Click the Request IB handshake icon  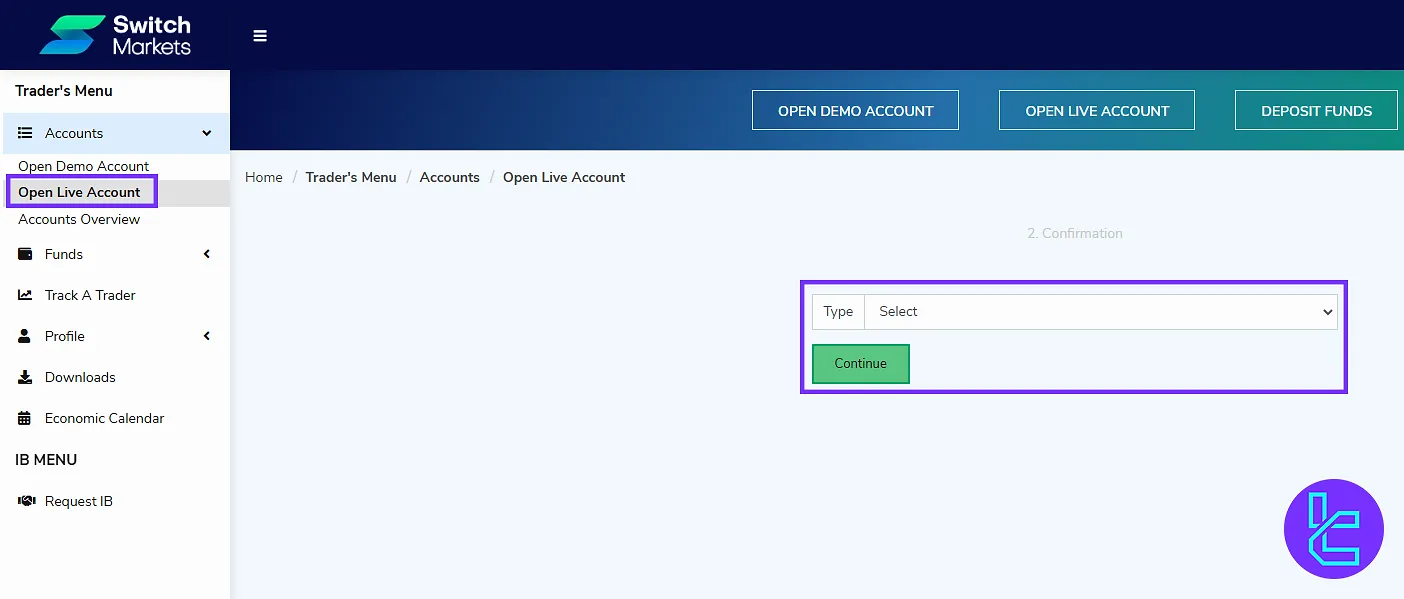(x=27, y=501)
